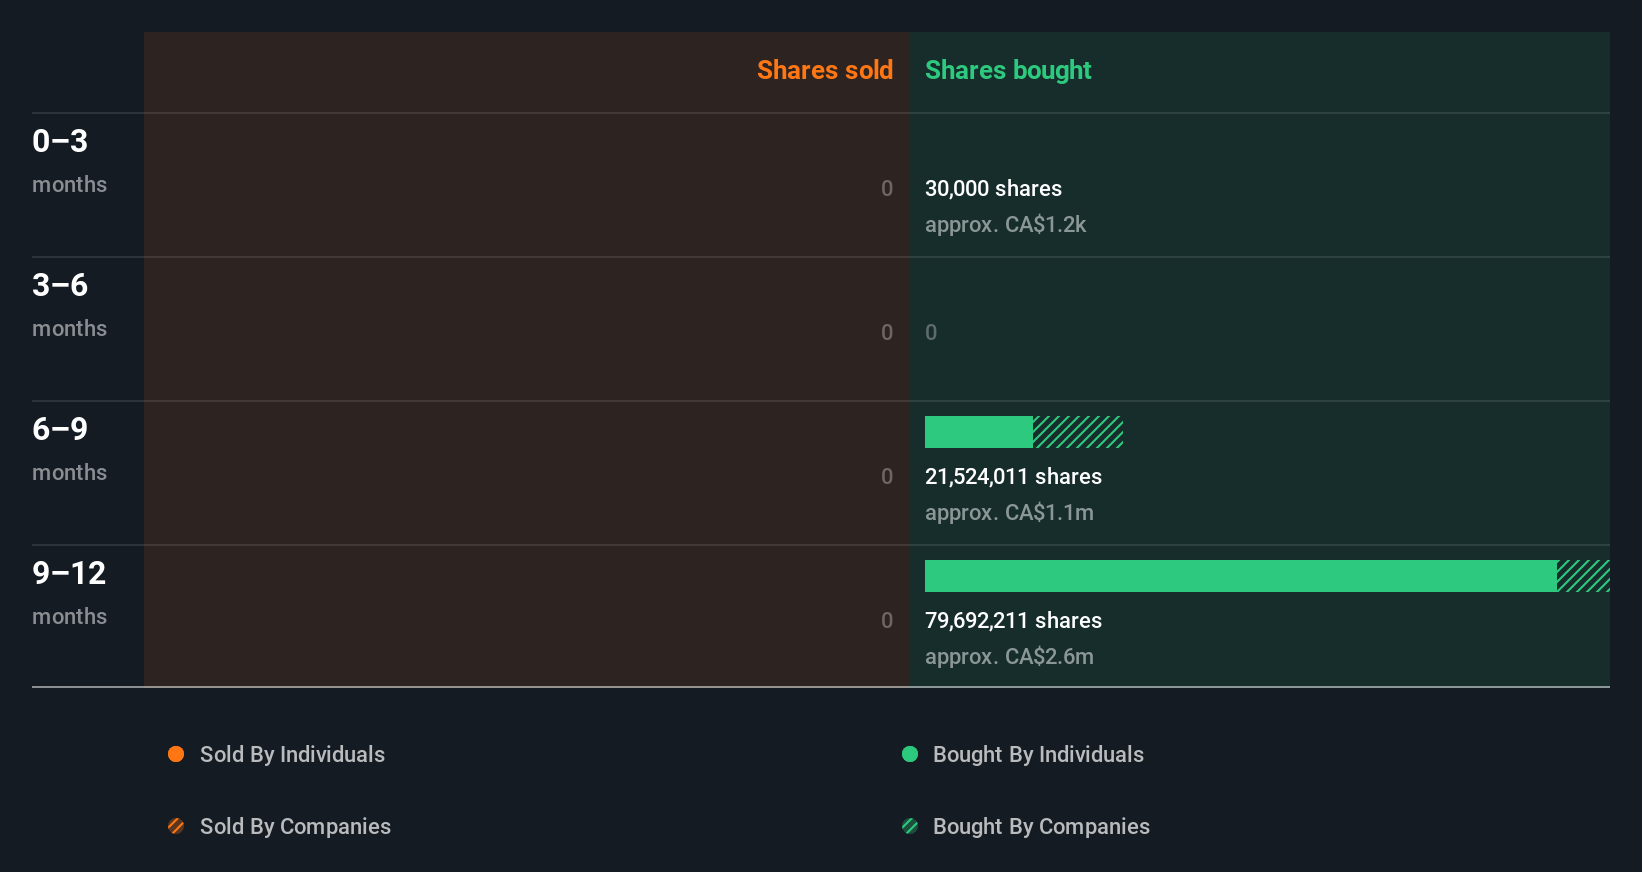Select the Bought By Individuals legend label

pos(1038,754)
